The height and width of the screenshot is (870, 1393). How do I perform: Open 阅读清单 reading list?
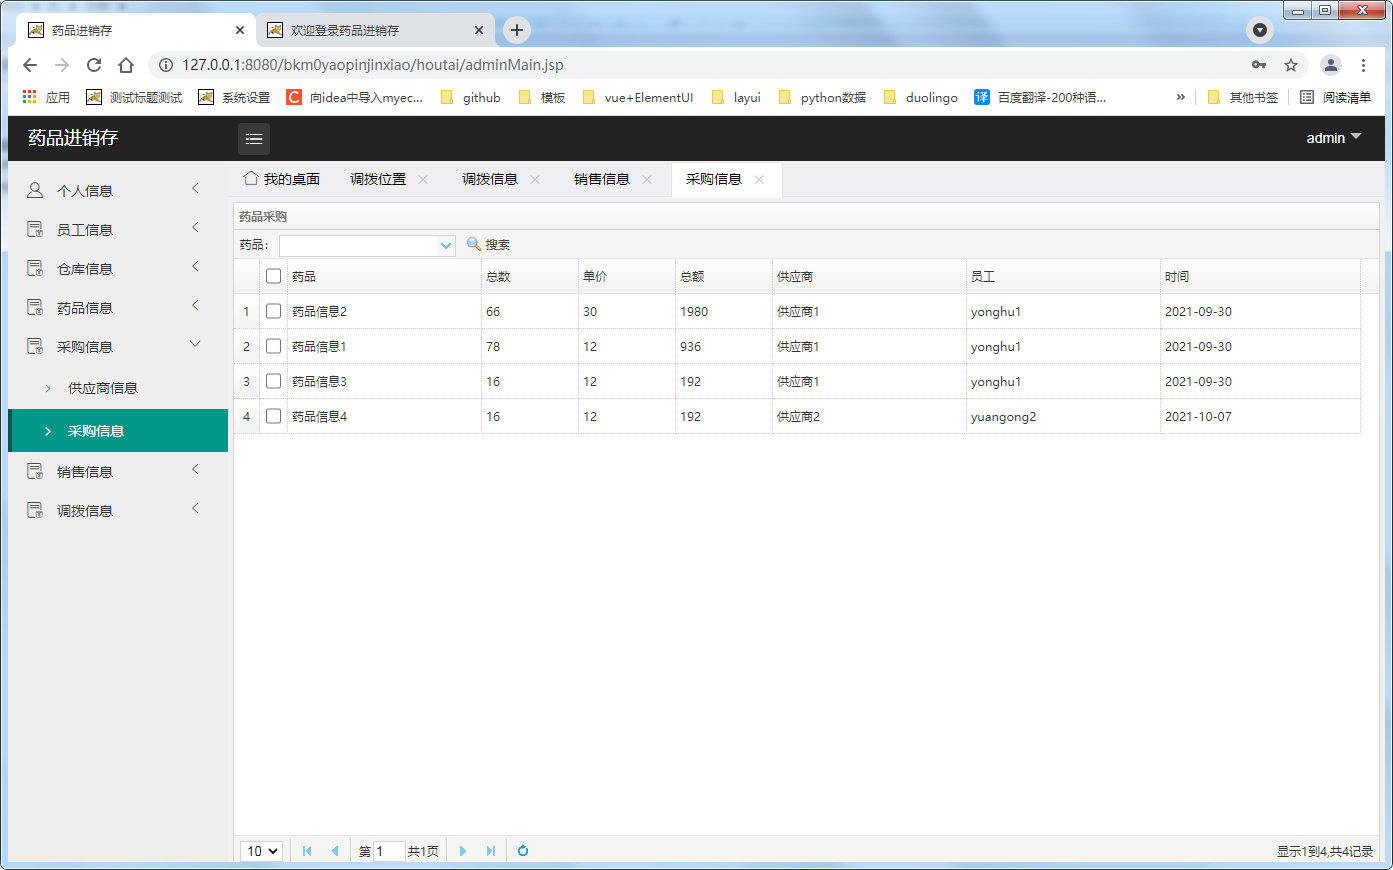click(x=1335, y=97)
